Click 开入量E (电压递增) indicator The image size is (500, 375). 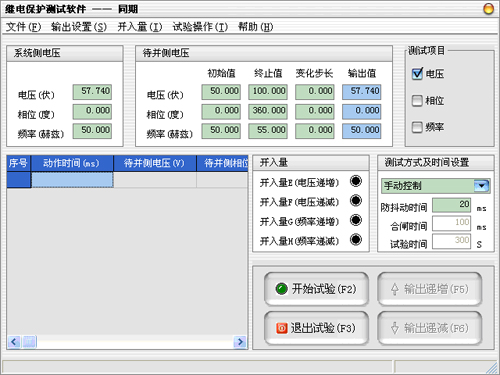tap(356, 181)
